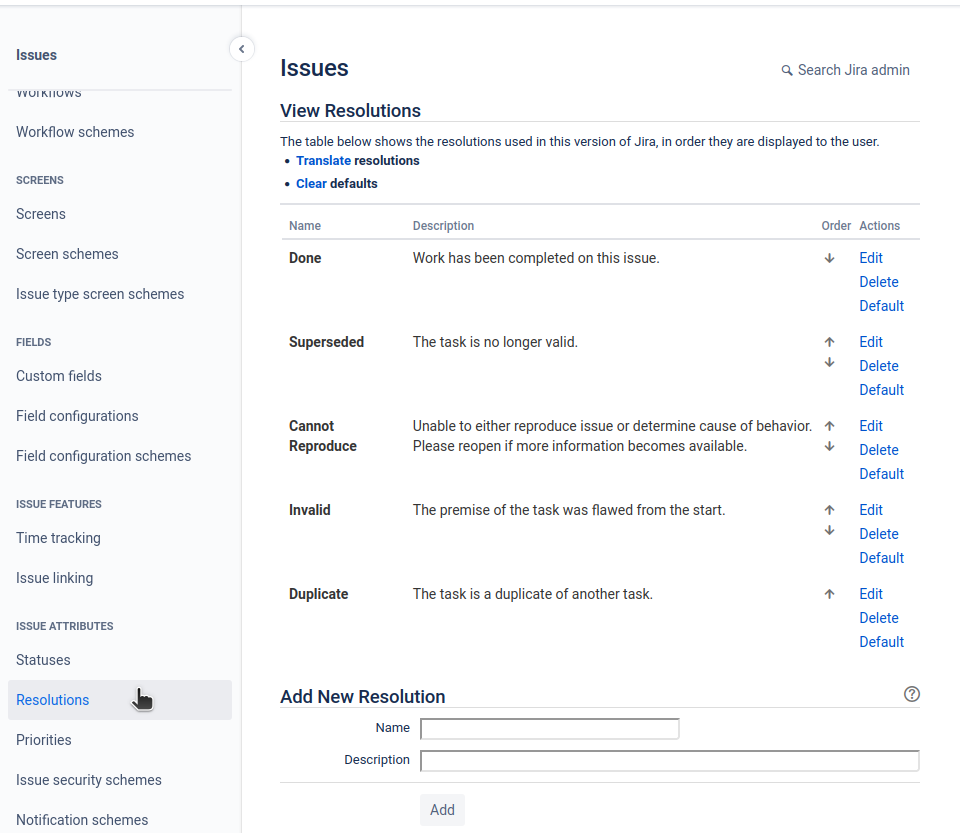Open Priorities page
The width and height of the screenshot is (960, 833).
[x=43, y=740]
